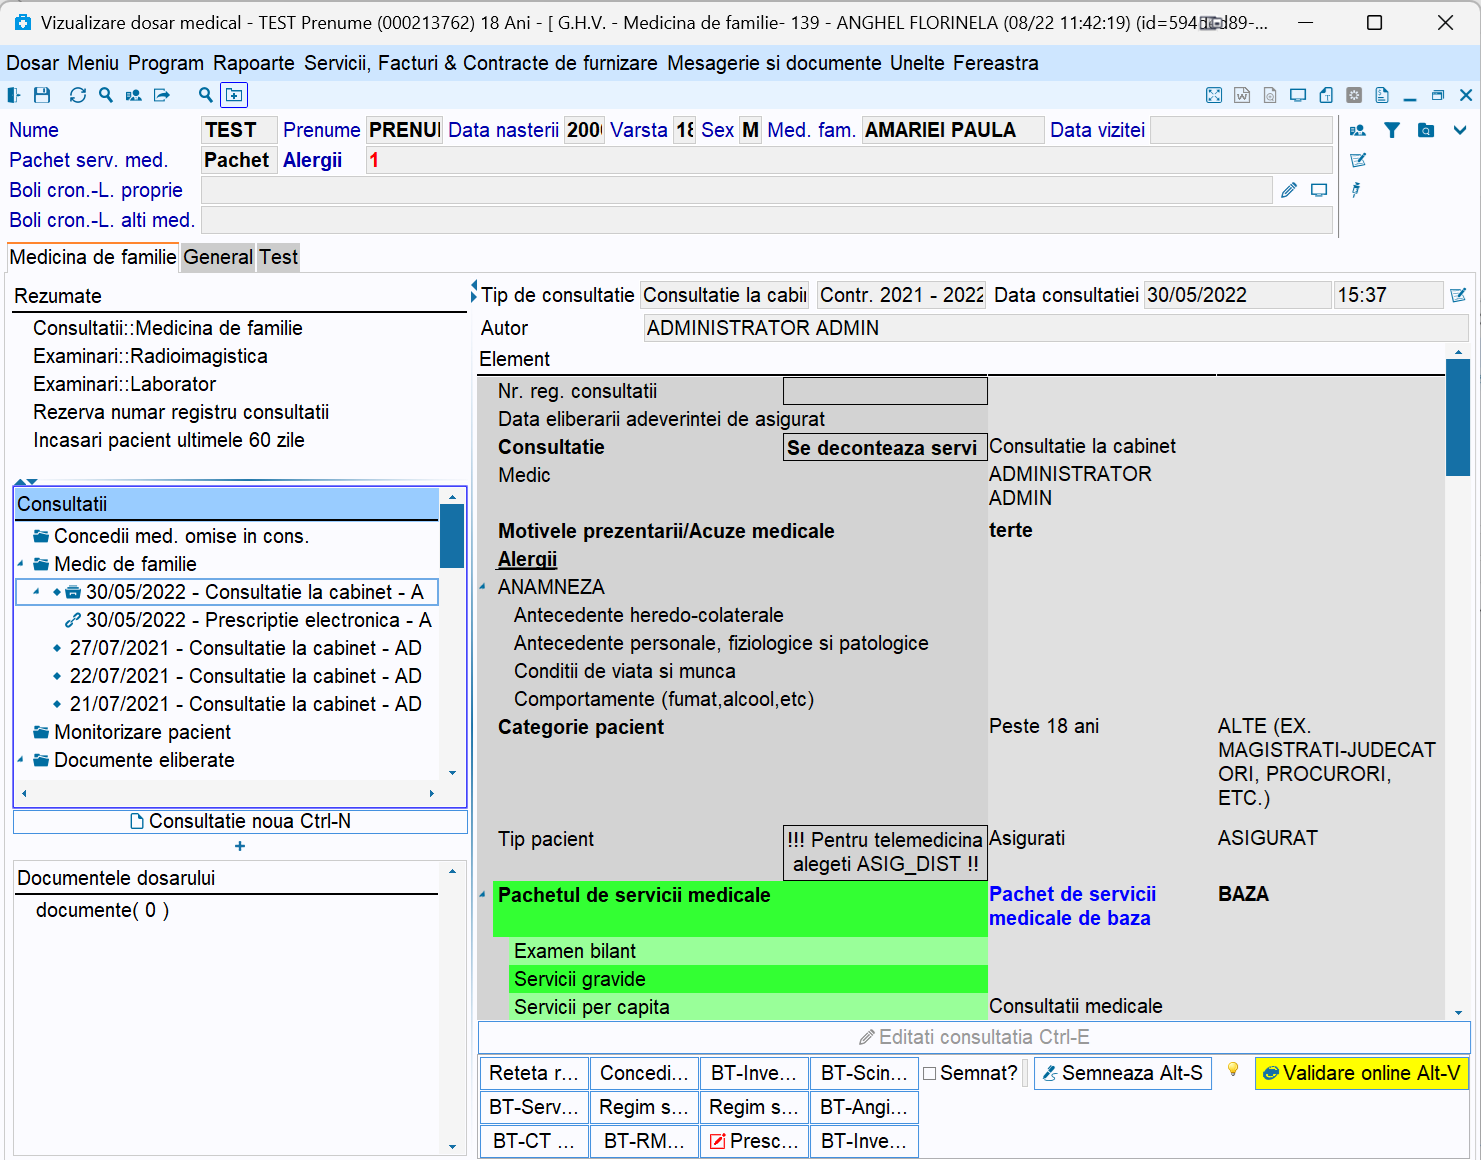Viewport: 1481px width, 1160px height.
Task: Click scrollbar thumb of Consultatii tree
Action: (x=452, y=536)
